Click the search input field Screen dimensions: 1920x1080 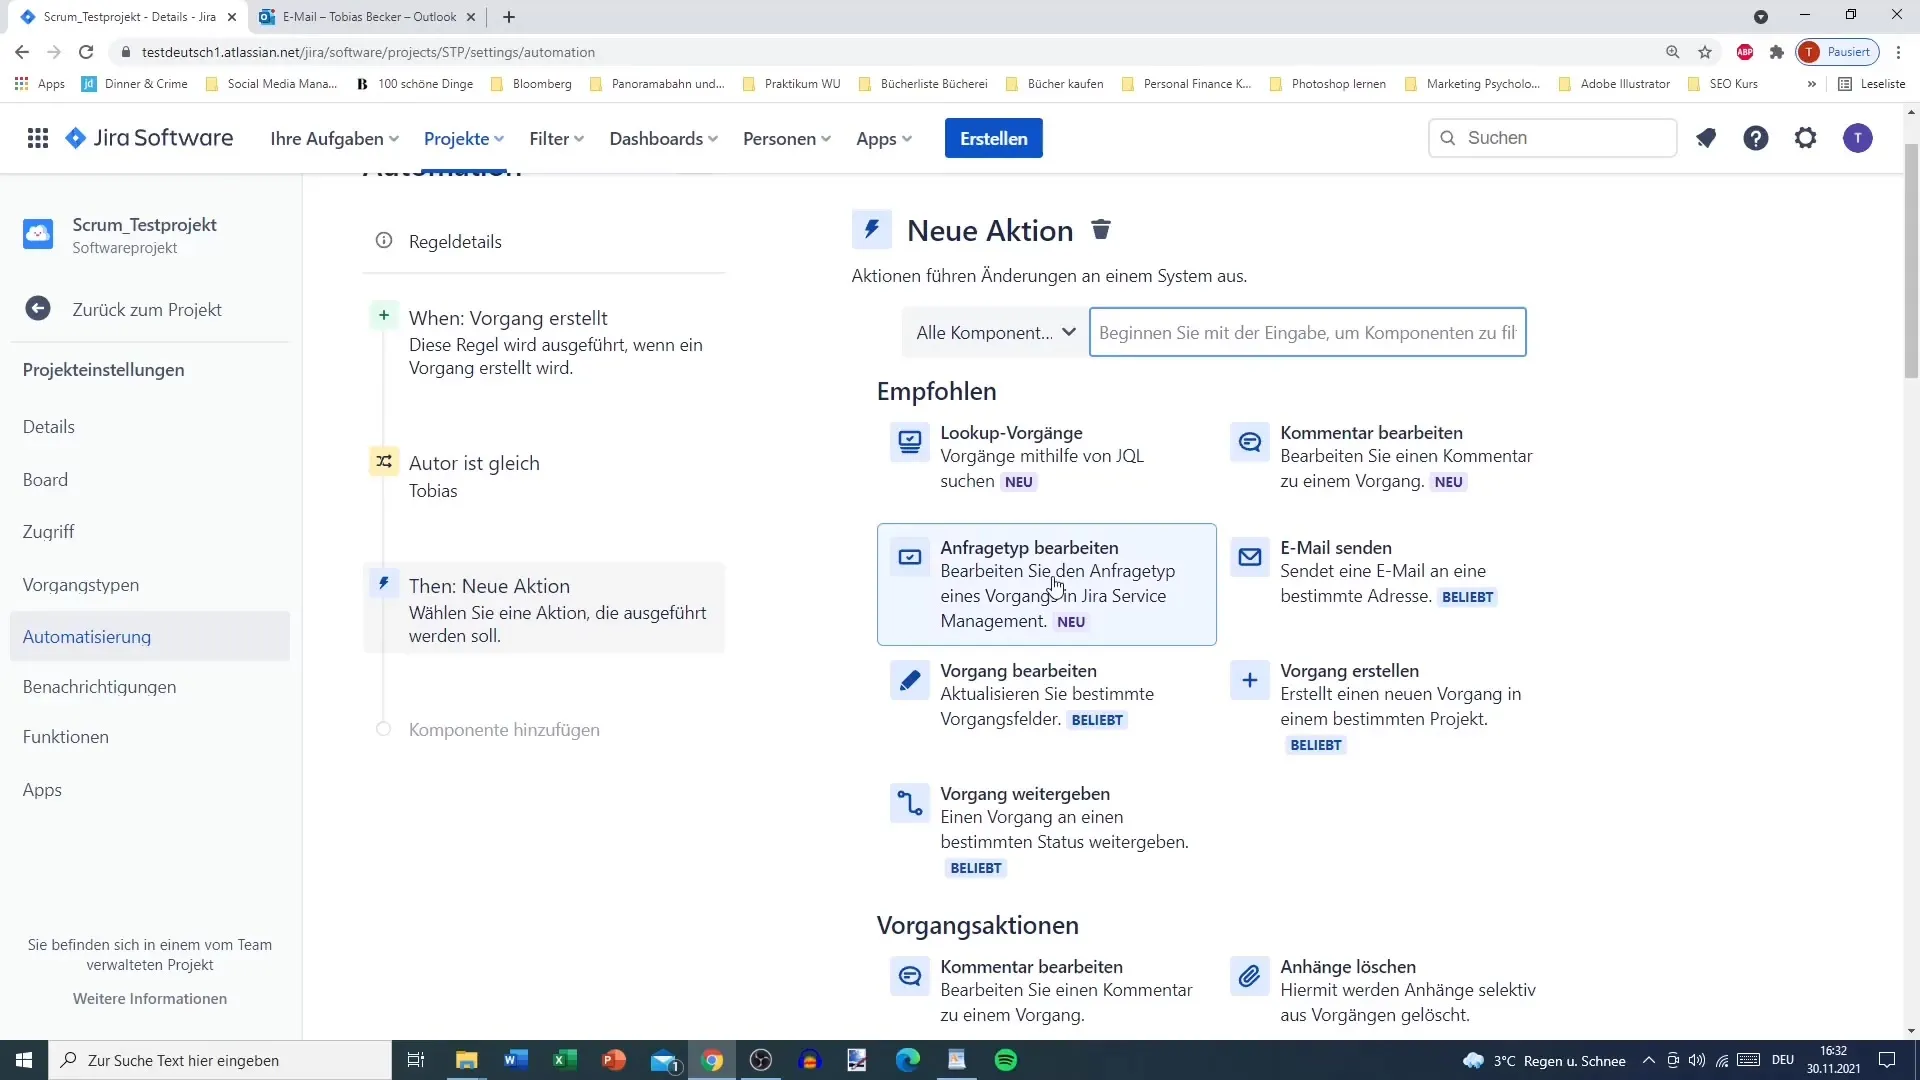pos(1308,332)
